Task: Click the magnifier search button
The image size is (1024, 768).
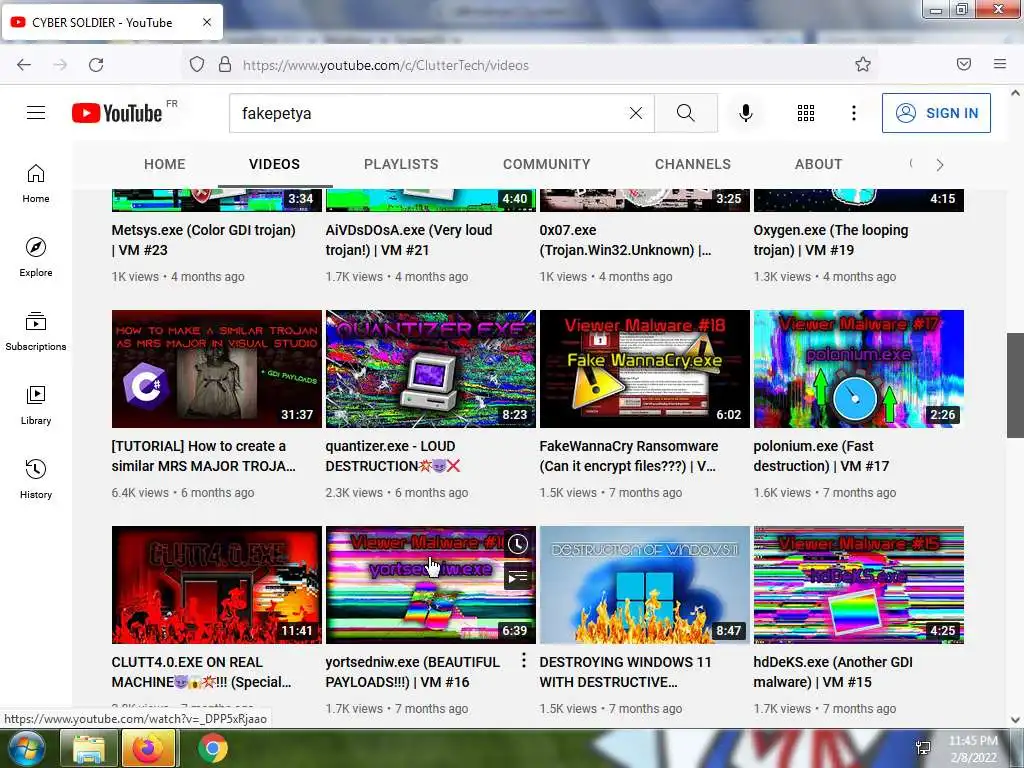Action: point(686,113)
